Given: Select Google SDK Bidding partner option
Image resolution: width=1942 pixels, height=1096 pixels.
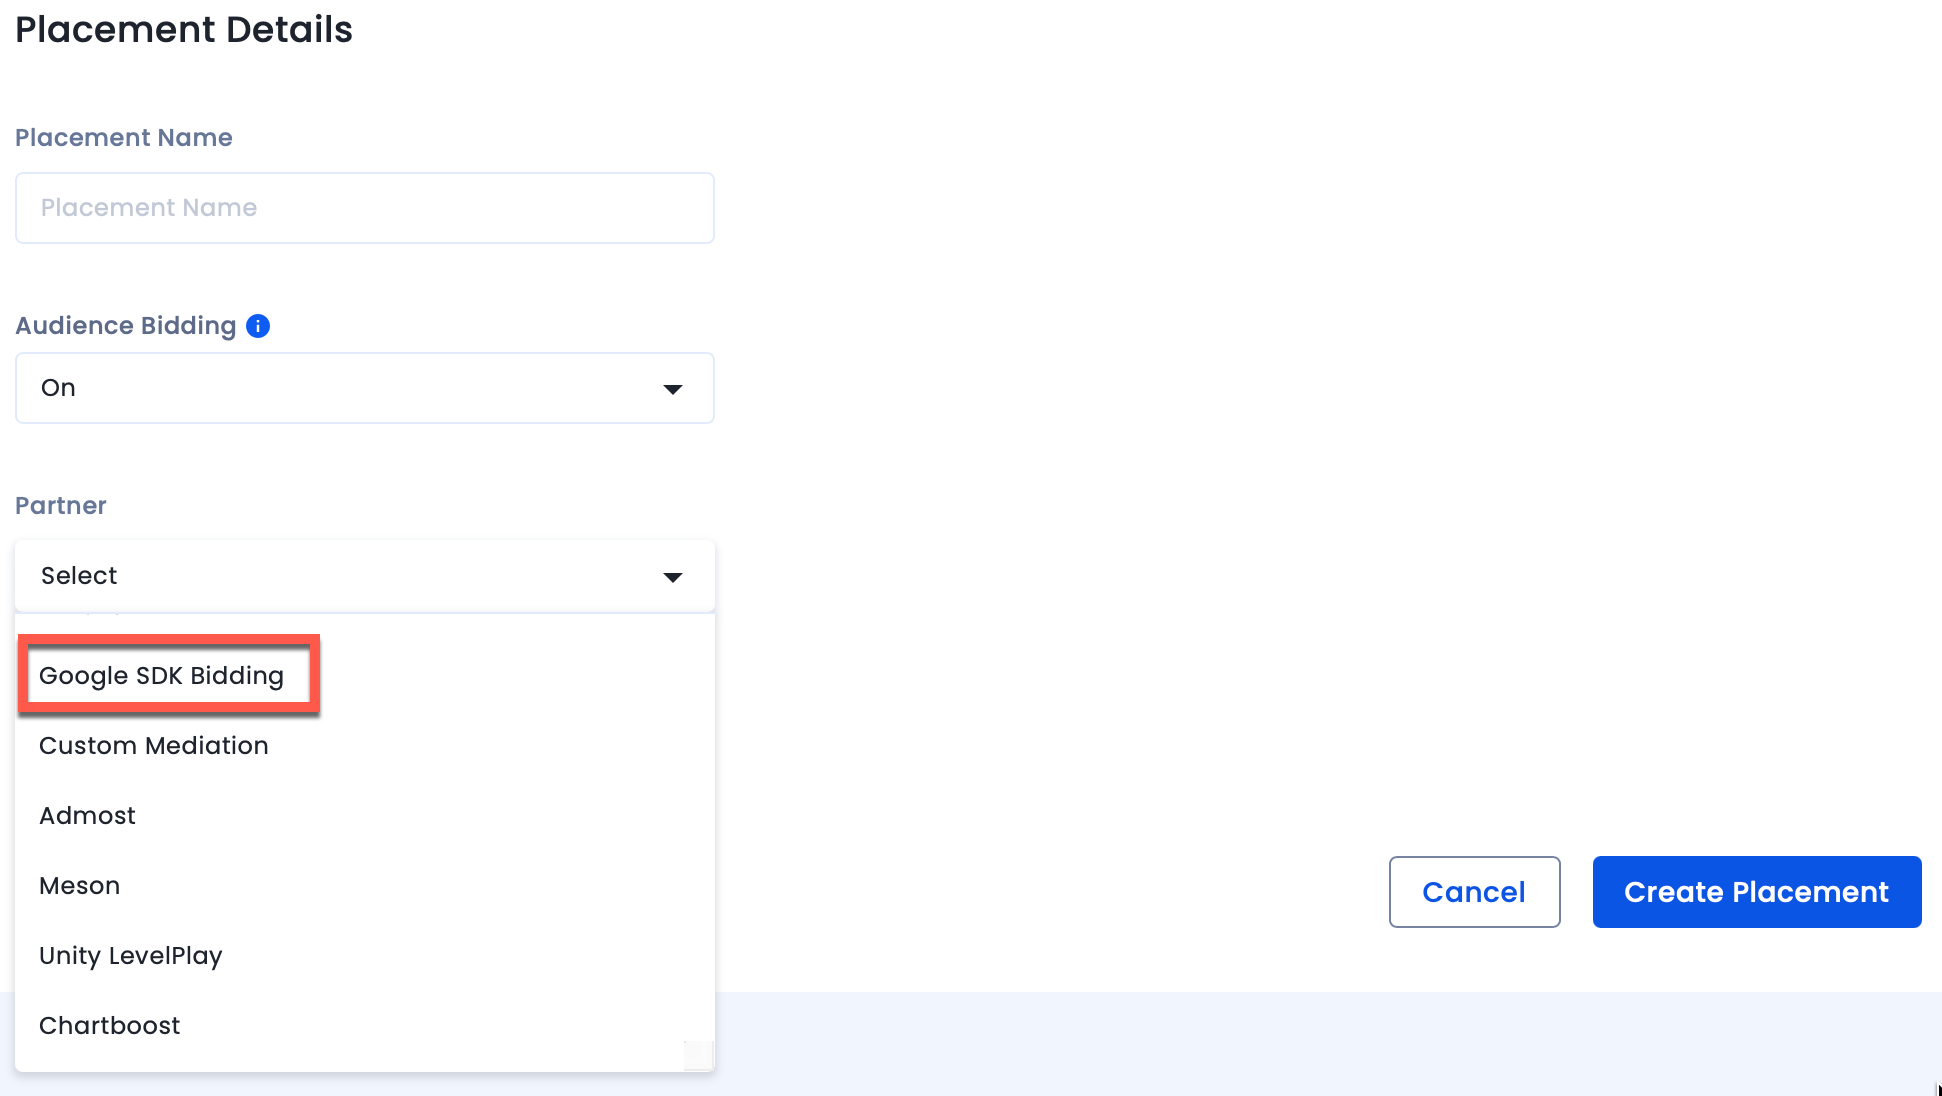Looking at the screenshot, I should click(x=162, y=676).
